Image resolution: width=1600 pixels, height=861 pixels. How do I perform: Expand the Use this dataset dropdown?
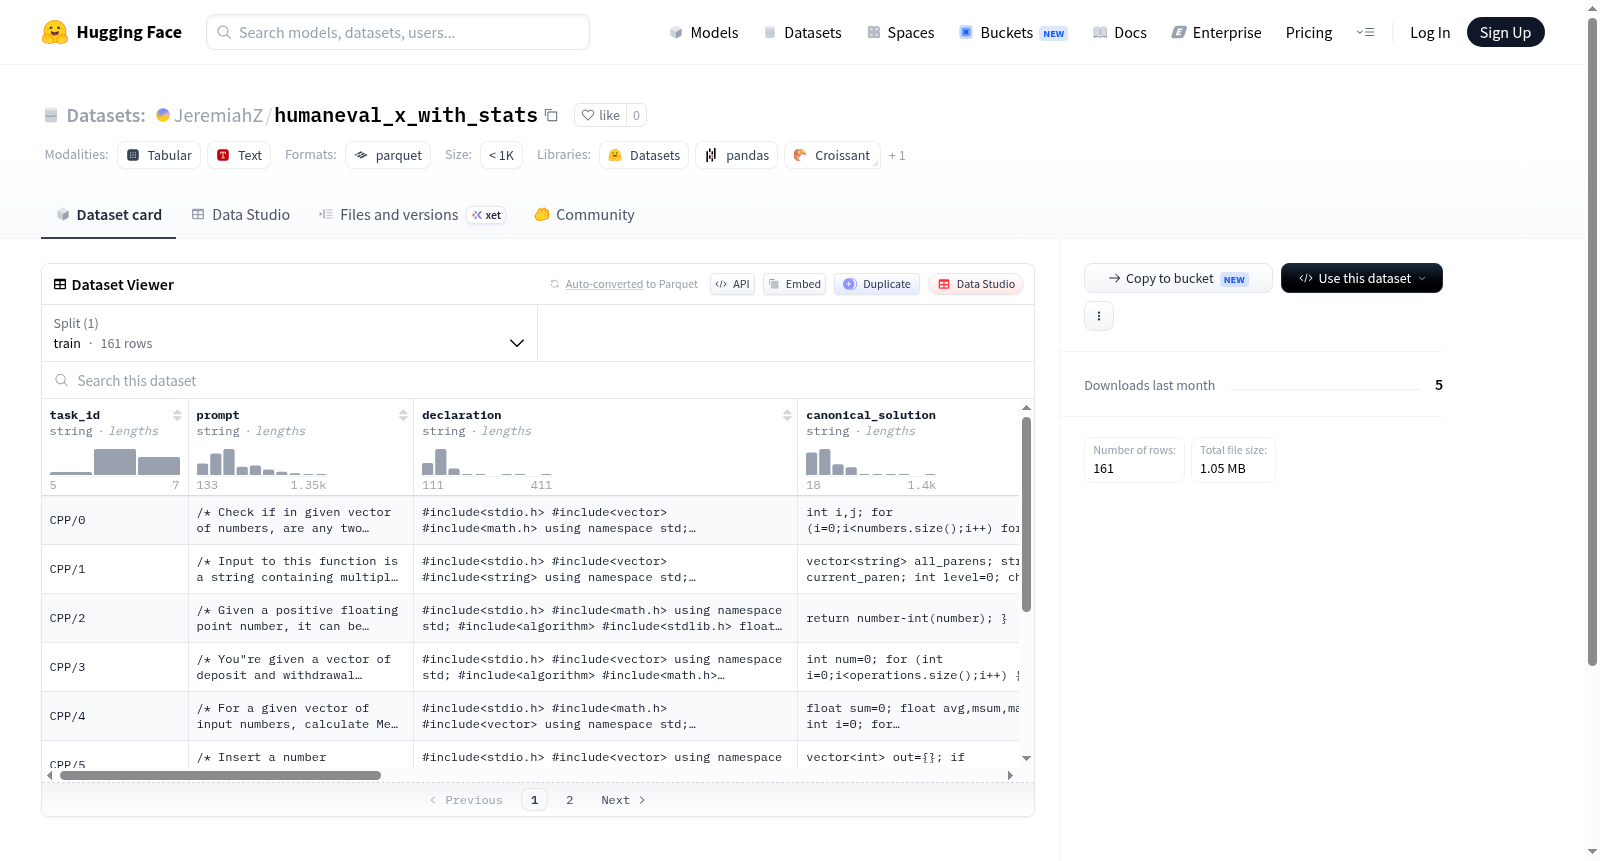click(1362, 278)
